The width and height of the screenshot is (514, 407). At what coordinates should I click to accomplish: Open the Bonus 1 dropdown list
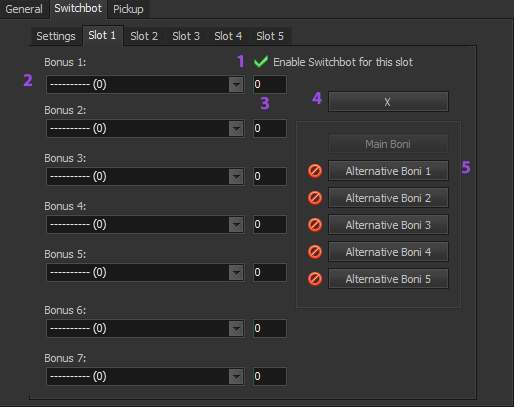(x=145, y=84)
